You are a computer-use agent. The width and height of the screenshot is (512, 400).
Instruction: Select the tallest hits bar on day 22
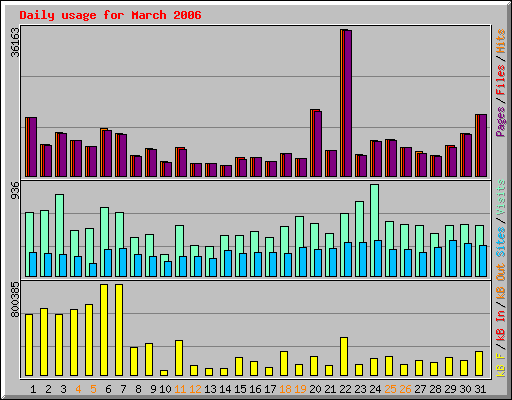click(x=346, y=103)
